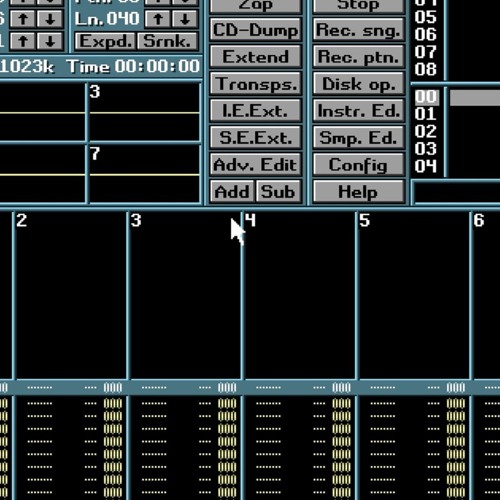Open the Help screen
The width and height of the screenshot is (500, 500).
(359, 192)
